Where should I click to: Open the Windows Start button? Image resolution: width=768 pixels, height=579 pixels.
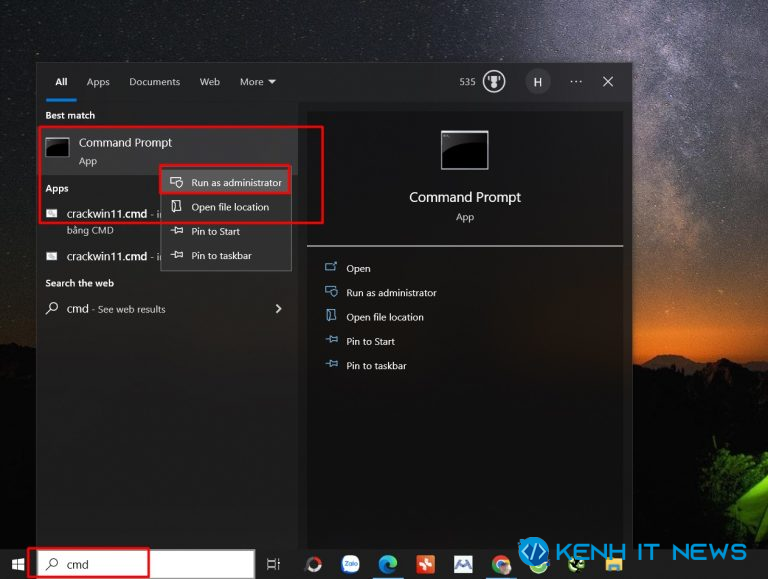pos(18,564)
